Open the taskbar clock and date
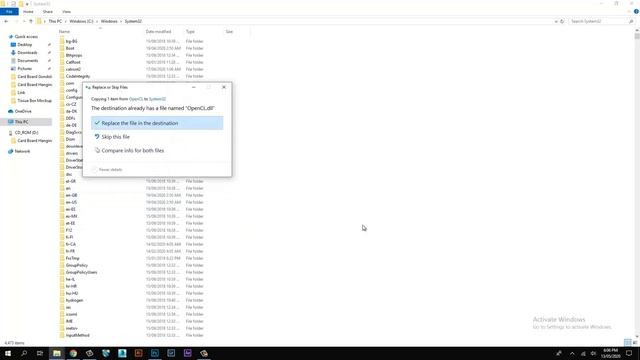 tap(610, 353)
